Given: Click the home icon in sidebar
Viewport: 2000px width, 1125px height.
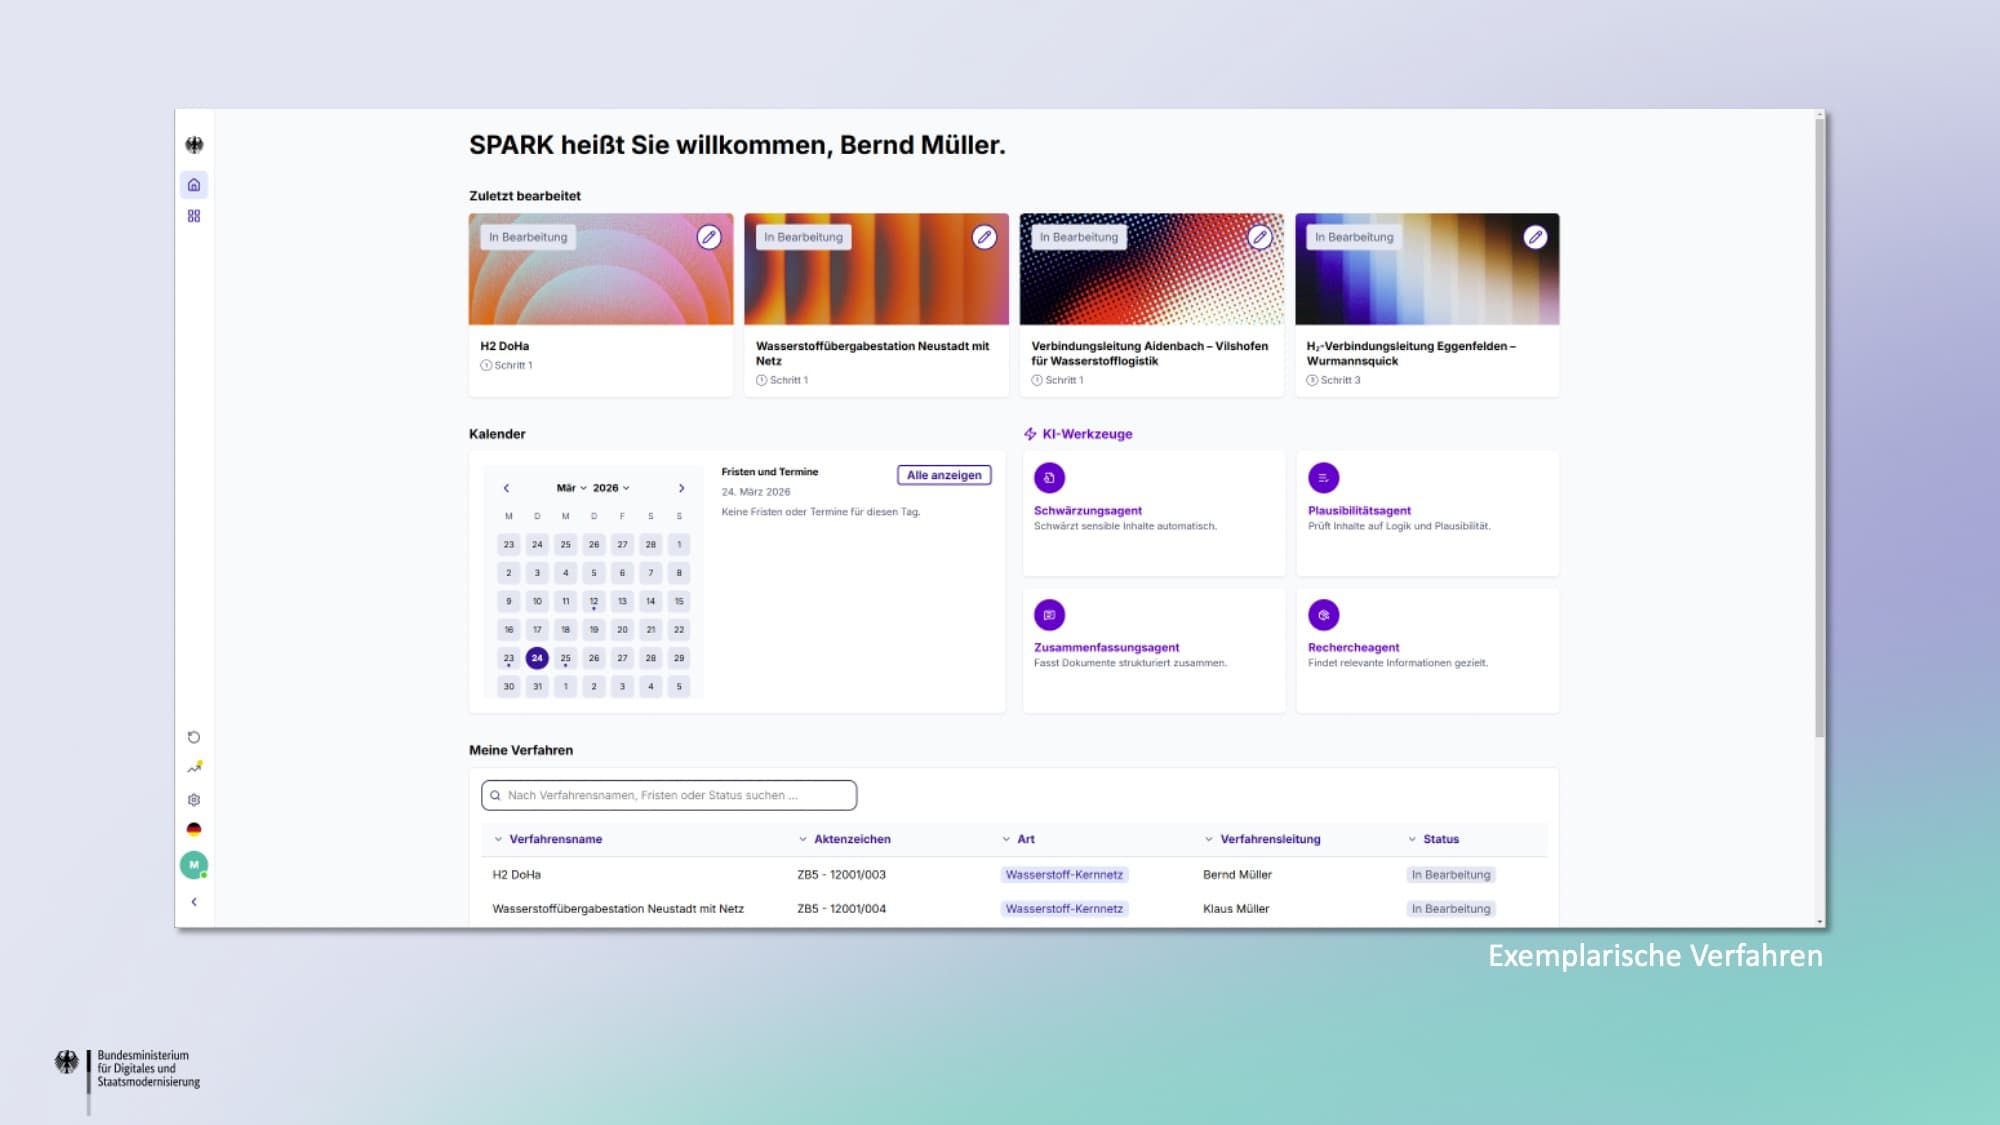Looking at the screenshot, I should (x=194, y=185).
